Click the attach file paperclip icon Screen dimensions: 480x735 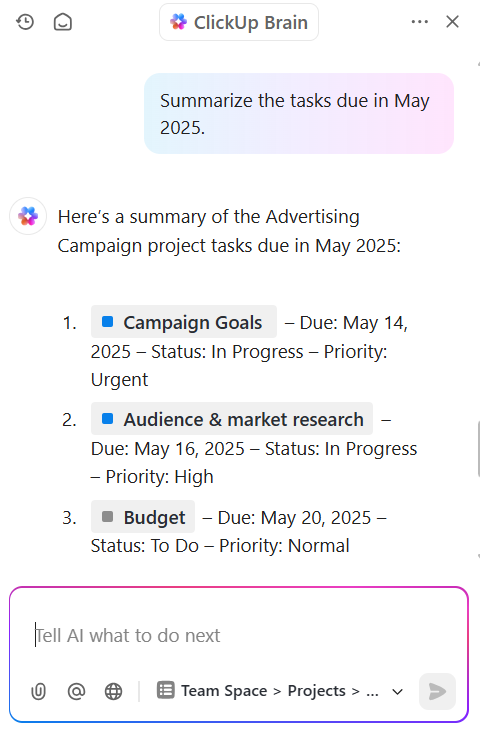pyautogui.click(x=38, y=691)
